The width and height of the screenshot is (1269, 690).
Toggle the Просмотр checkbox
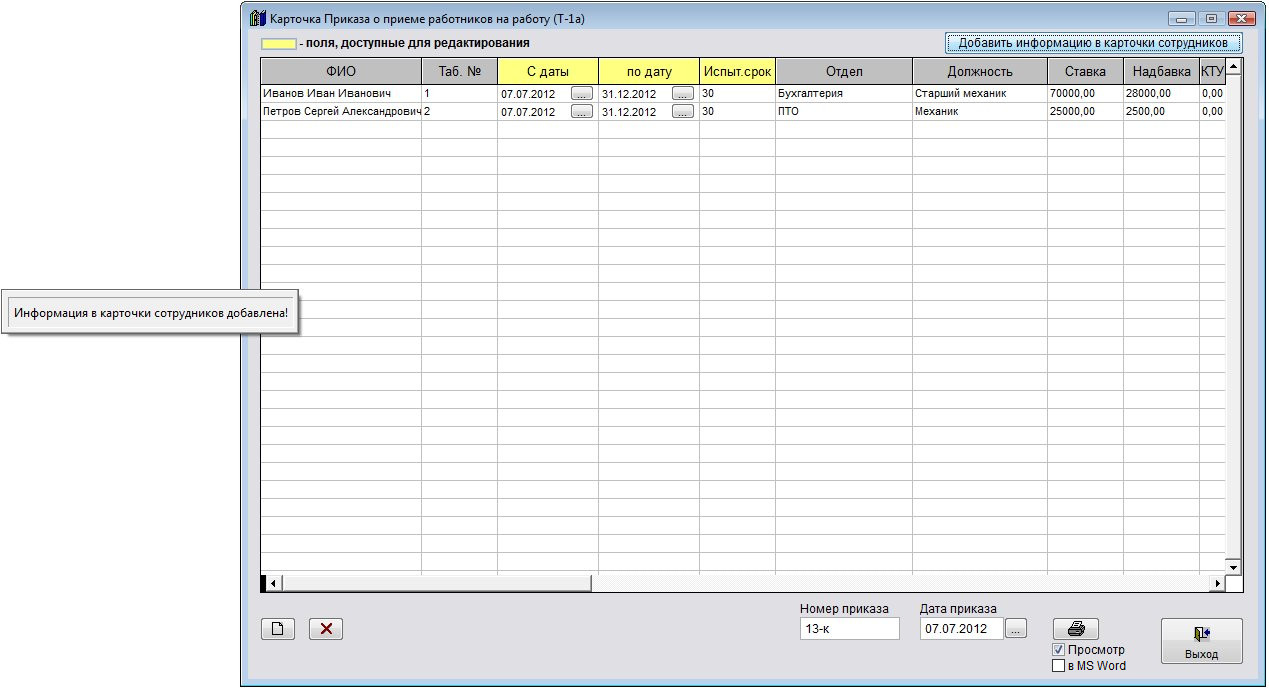click(x=1059, y=650)
